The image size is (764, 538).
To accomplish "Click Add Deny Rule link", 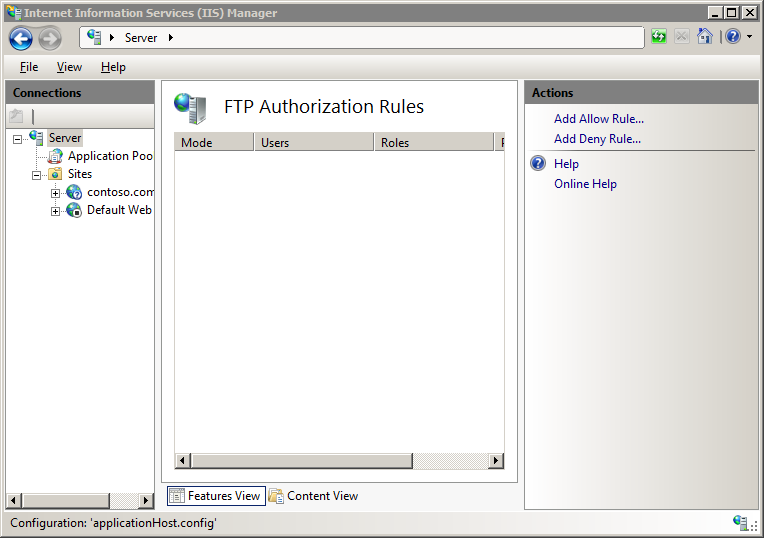I will pyautogui.click(x=597, y=139).
